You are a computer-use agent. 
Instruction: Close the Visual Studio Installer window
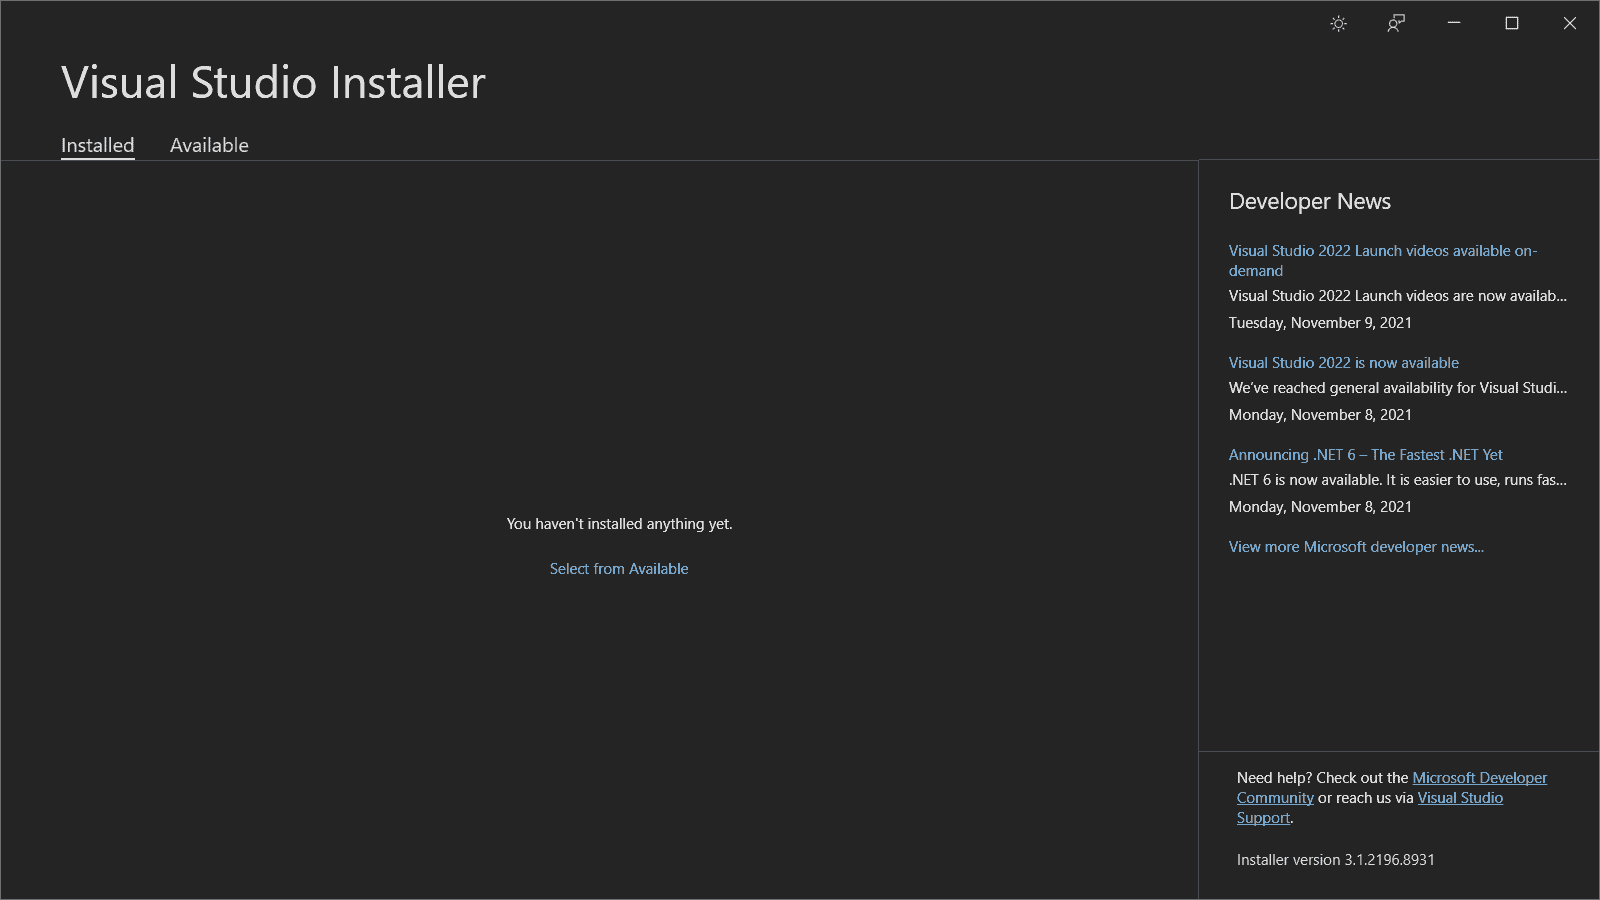[x=1570, y=23]
